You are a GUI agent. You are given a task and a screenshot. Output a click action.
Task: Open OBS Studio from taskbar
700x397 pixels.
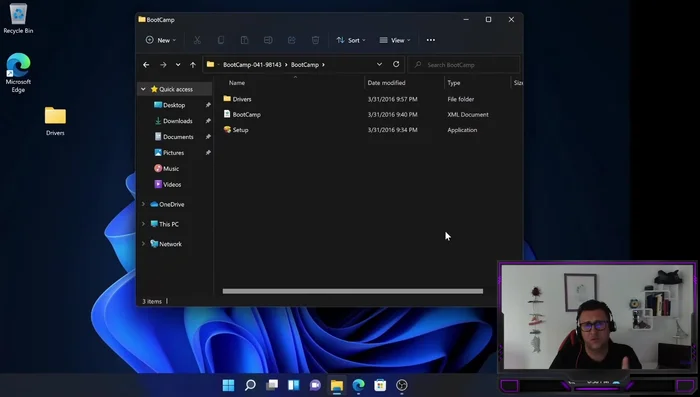point(402,385)
